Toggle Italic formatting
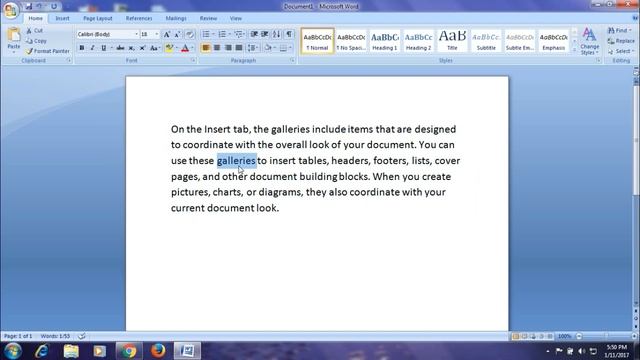This screenshot has width=640, height=360. coord(93,48)
